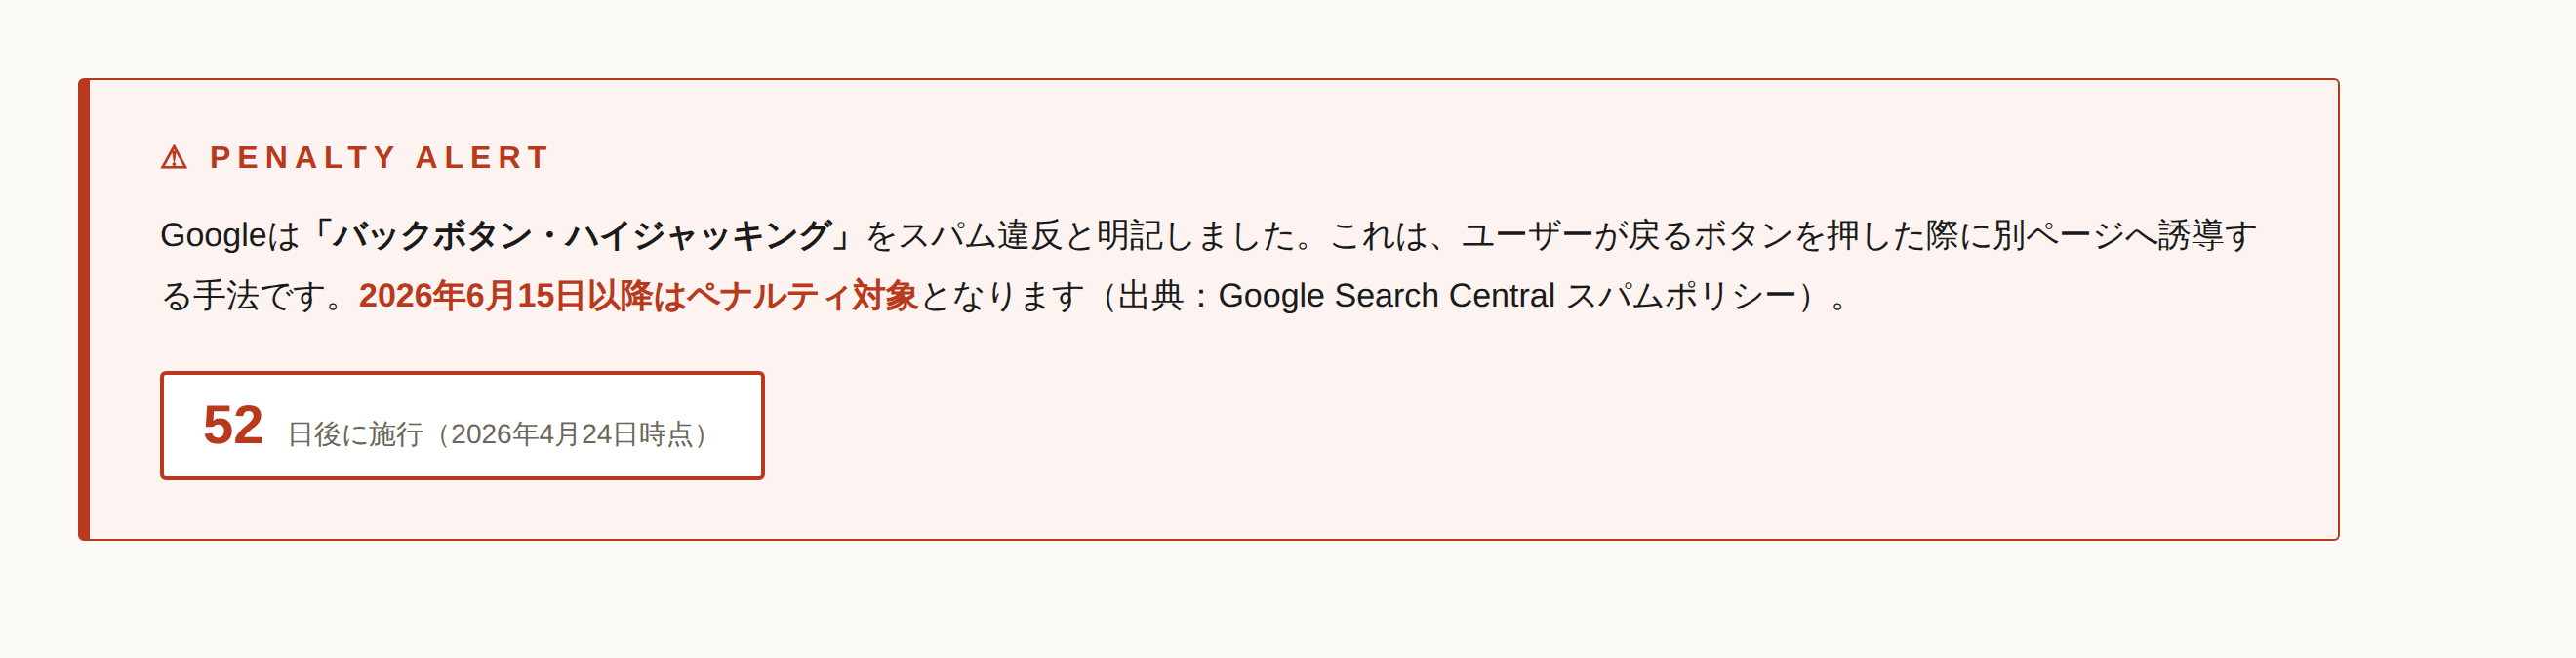This screenshot has height=658, width=2576.
Task: Click the 2026年4月24日時点 date note
Action: pyautogui.click(x=571, y=434)
